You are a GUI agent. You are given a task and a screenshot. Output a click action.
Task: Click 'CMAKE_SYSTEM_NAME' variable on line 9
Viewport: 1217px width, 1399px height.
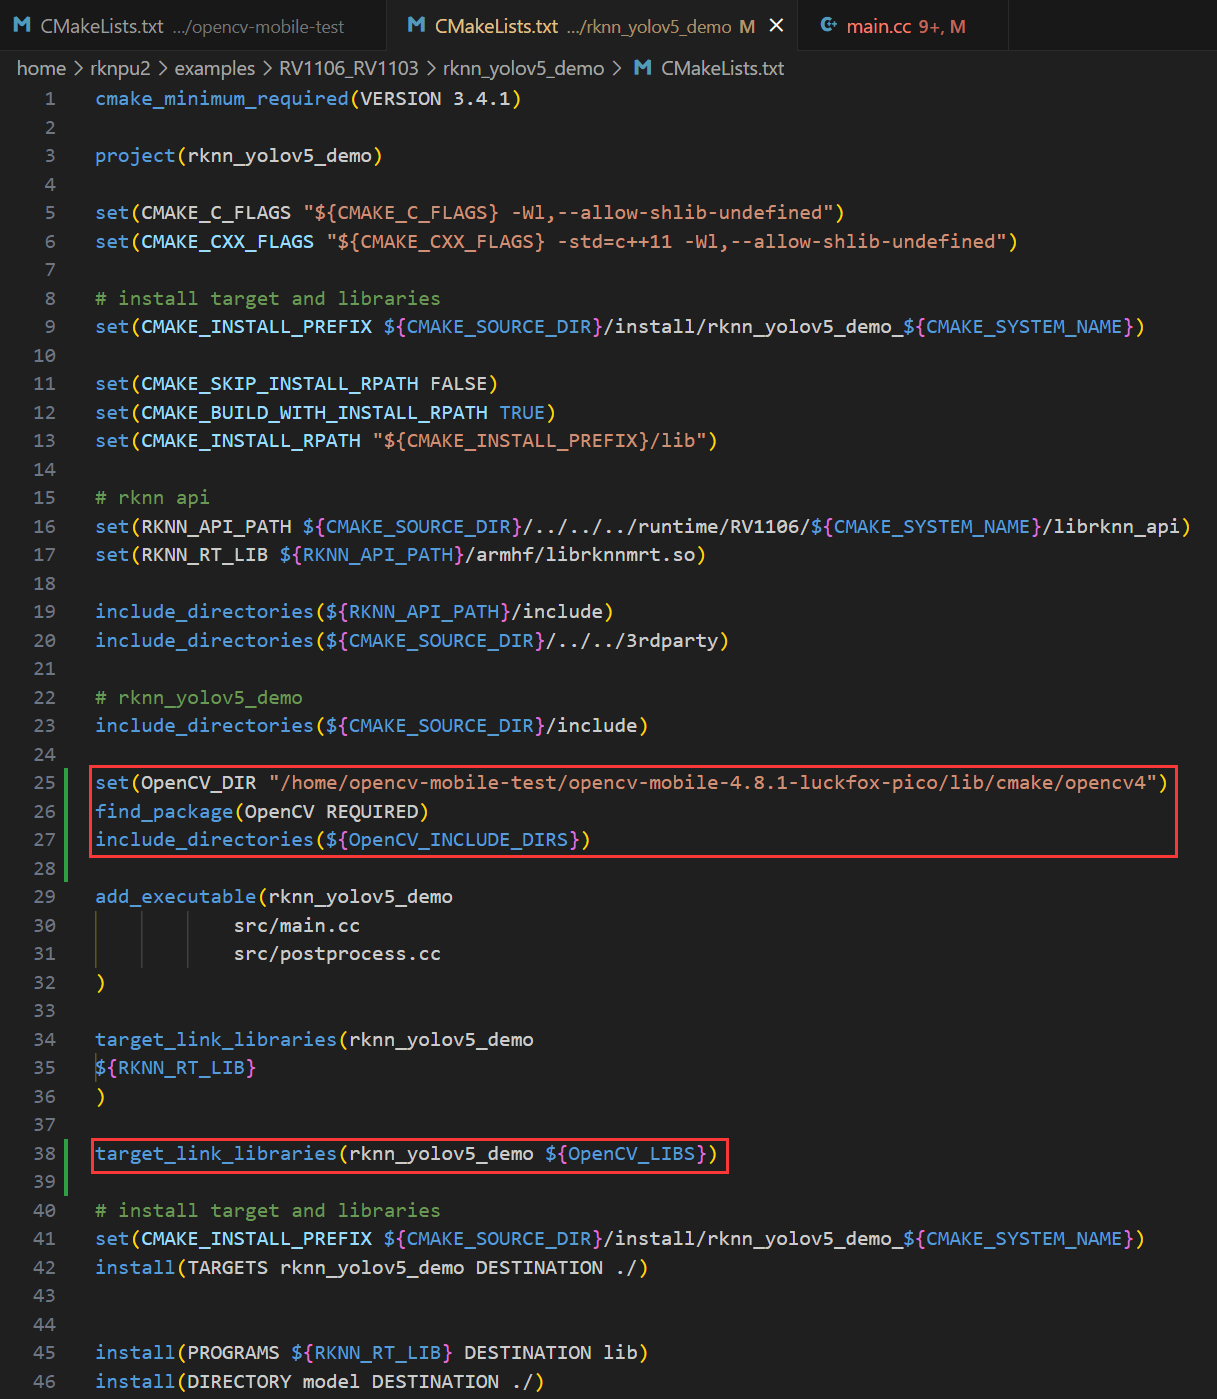pyautogui.click(x=1024, y=327)
